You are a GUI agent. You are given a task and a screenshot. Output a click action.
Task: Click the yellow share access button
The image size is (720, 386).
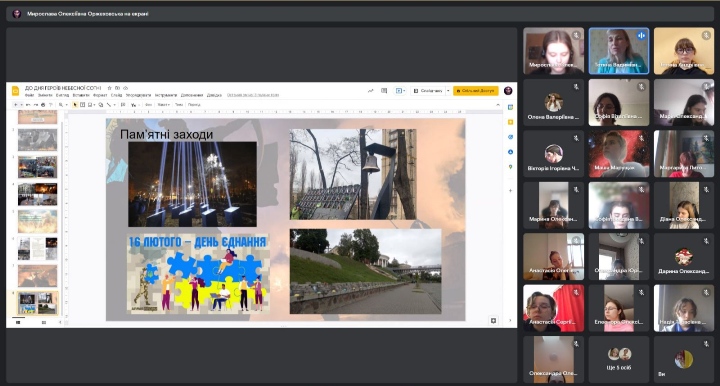click(x=476, y=91)
